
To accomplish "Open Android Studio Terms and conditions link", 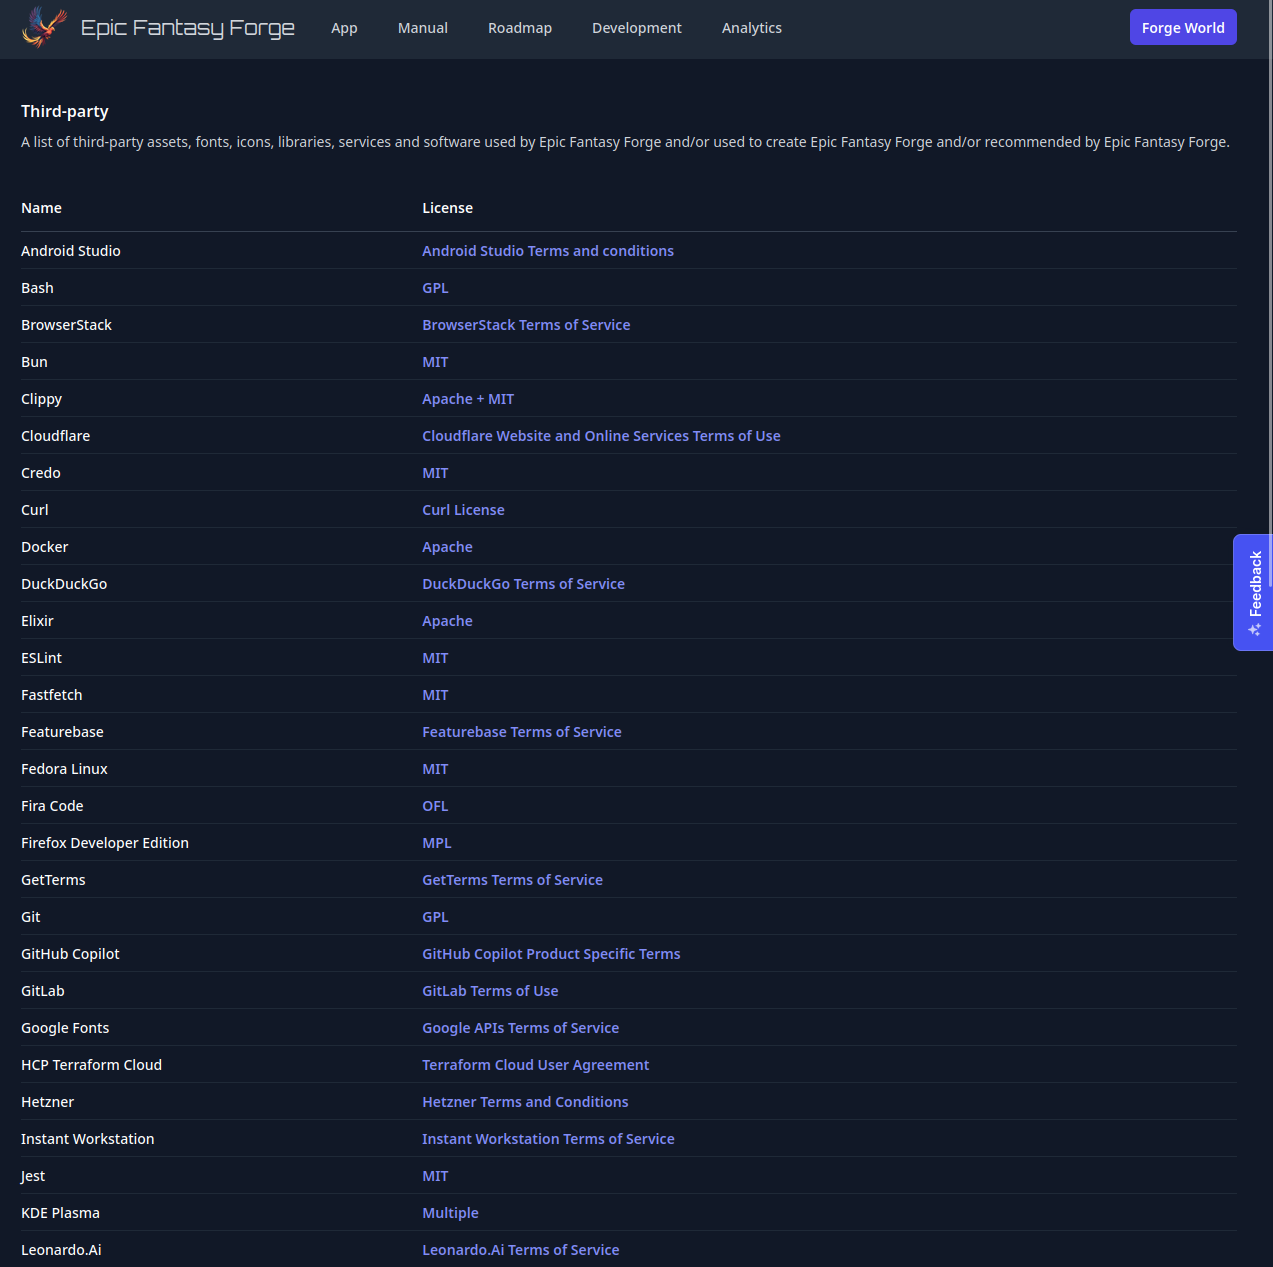I will tap(548, 251).
